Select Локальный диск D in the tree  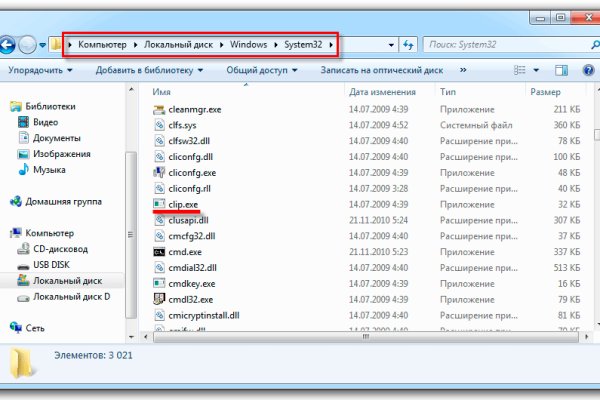tap(71, 297)
